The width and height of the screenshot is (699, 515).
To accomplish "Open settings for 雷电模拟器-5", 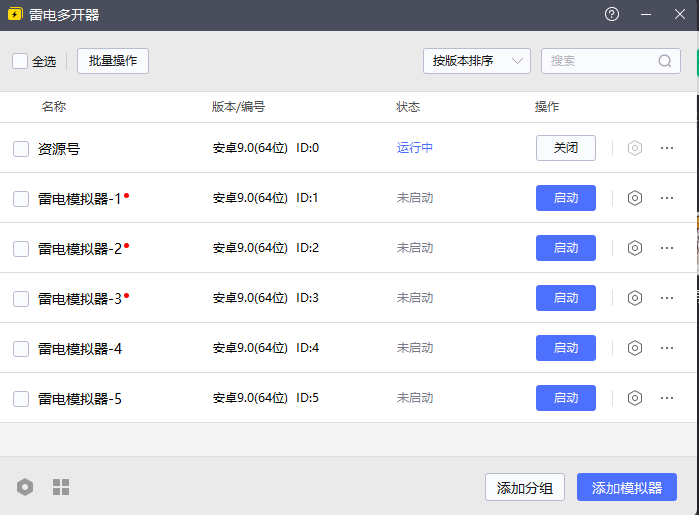I will click(x=634, y=398).
